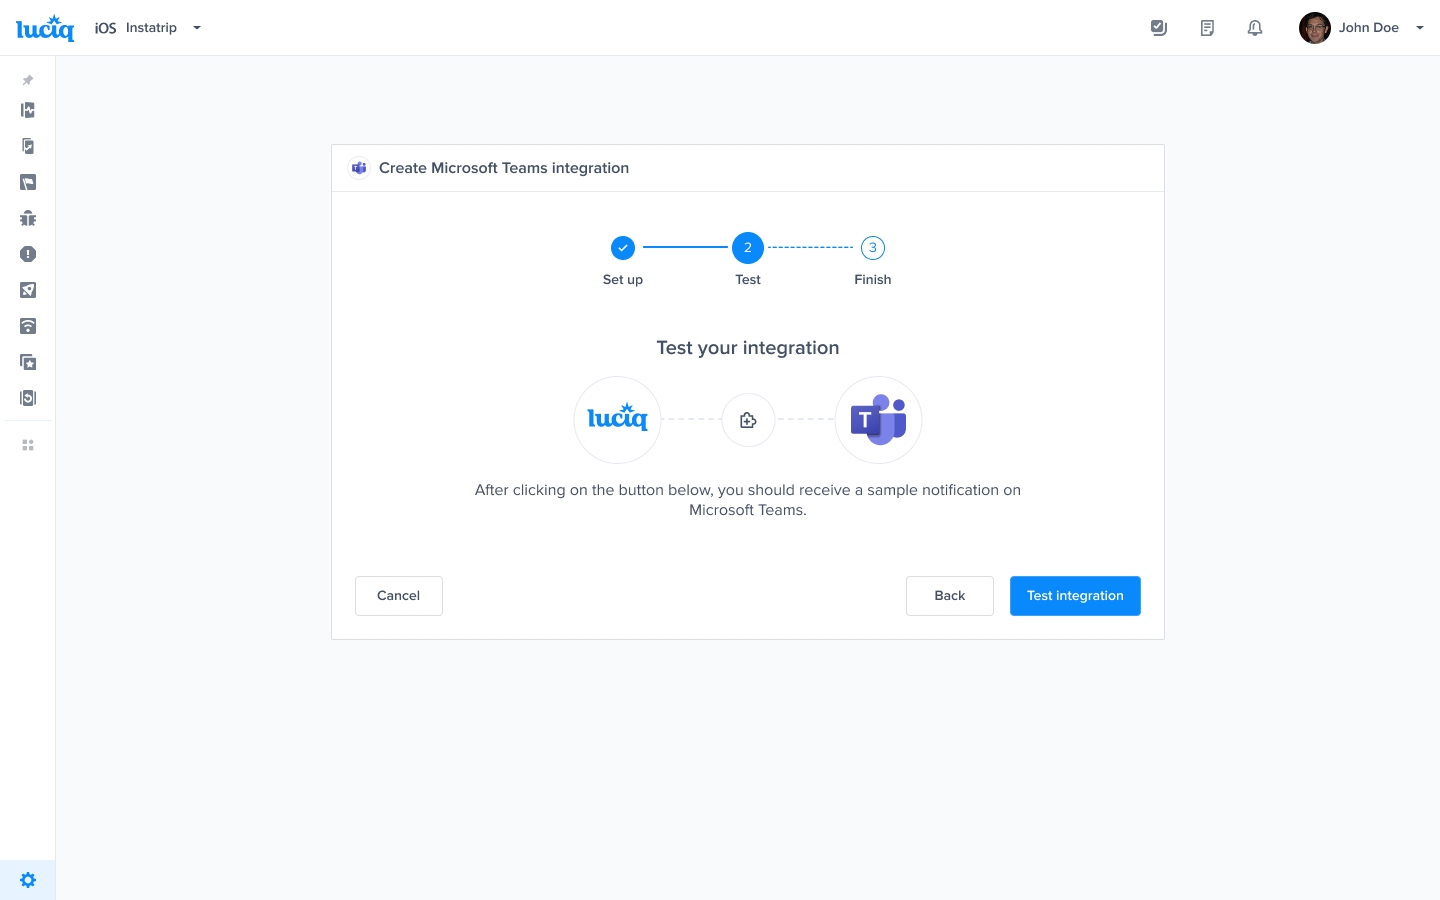
Task: Click step 3 Finish in the stepper
Action: point(872,248)
